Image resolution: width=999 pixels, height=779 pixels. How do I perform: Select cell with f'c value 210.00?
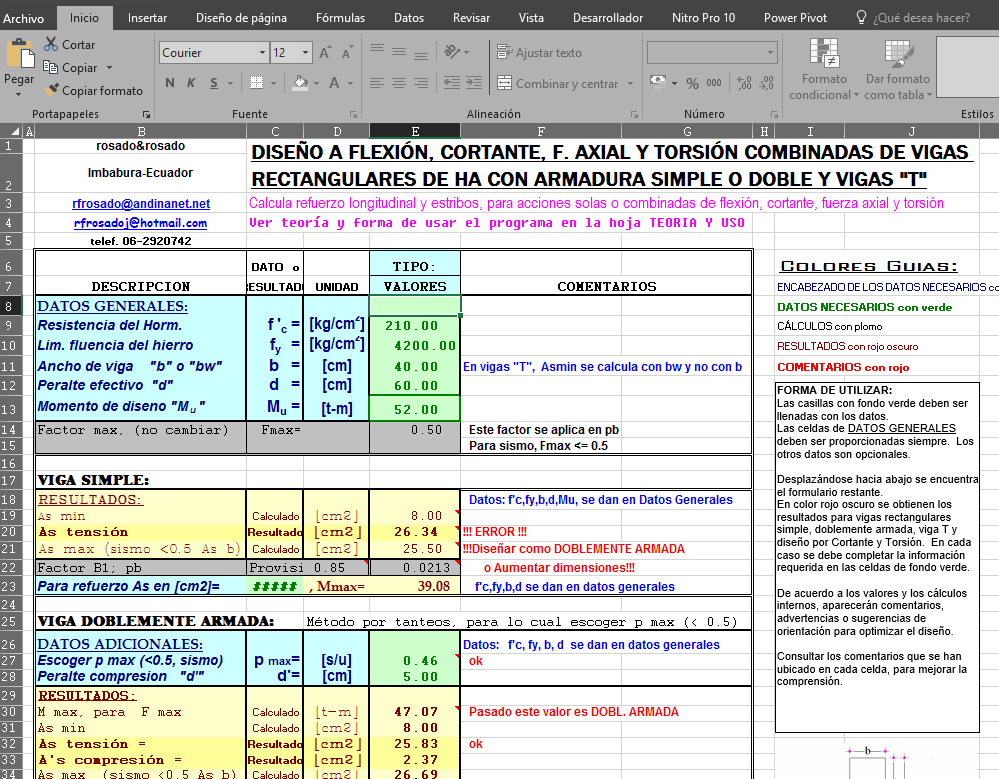[x=415, y=325]
